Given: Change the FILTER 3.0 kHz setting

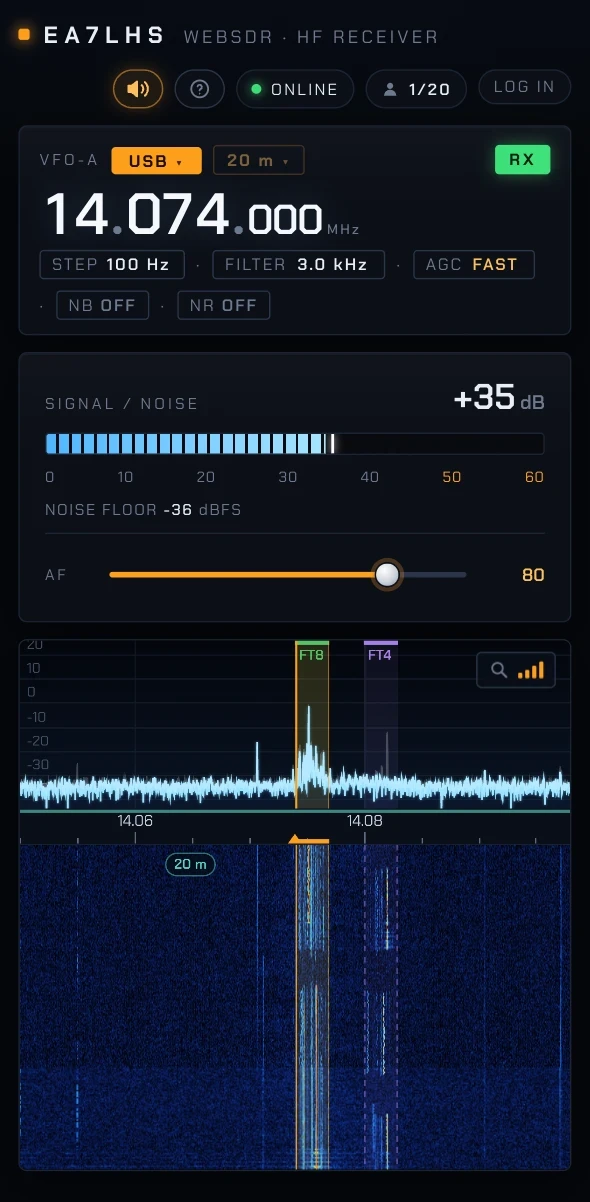Looking at the screenshot, I should coord(298,265).
